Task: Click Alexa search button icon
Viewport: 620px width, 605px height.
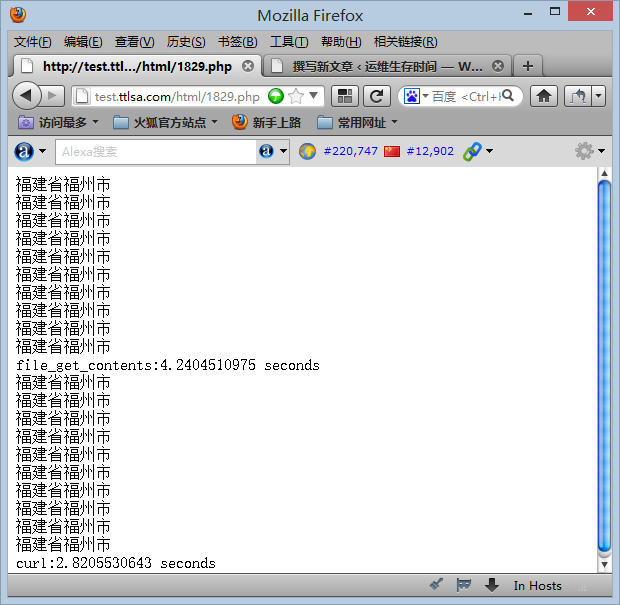Action: pyautogui.click(x=267, y=151)
